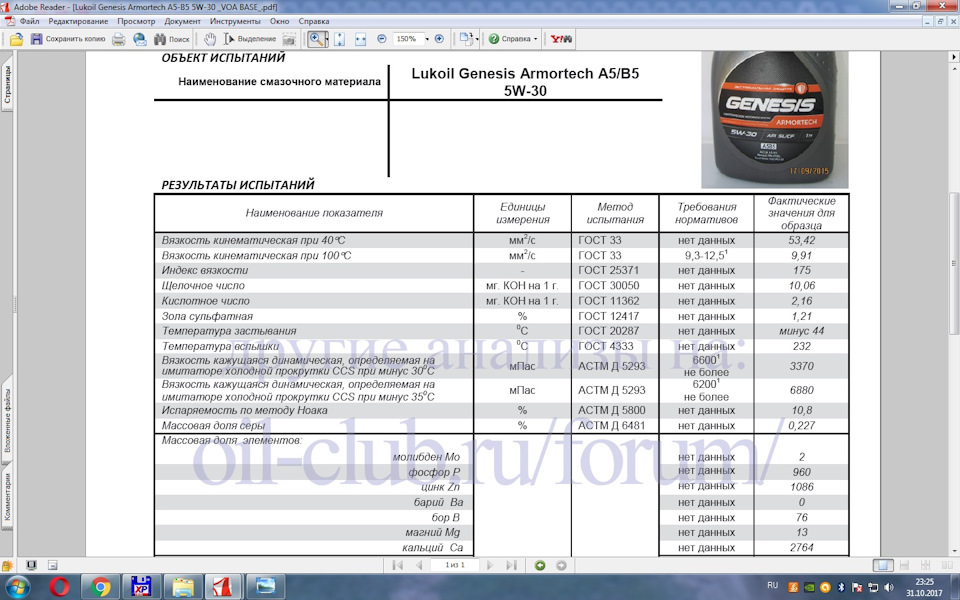Switch to Adobe Reader taskbar button
Image resolution: width=960 pixels, height=600 pixels.
click(223, 587)
